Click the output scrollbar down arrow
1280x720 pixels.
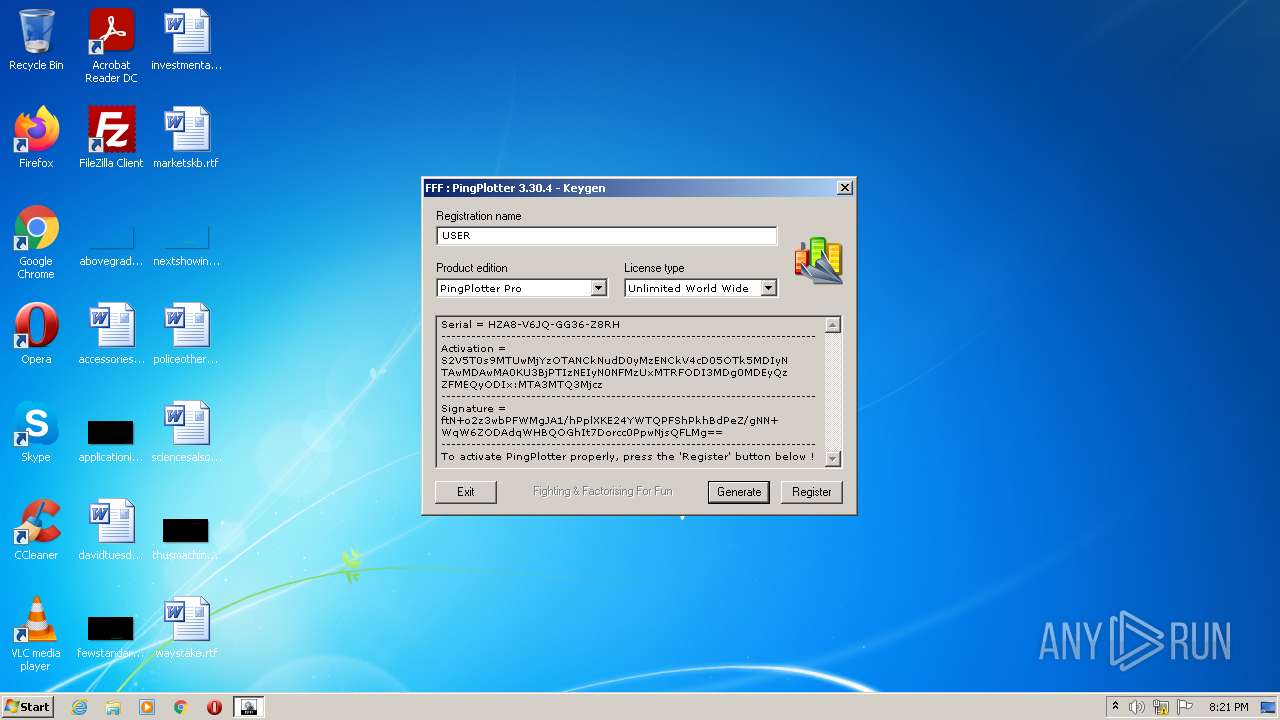pos(833,459)
